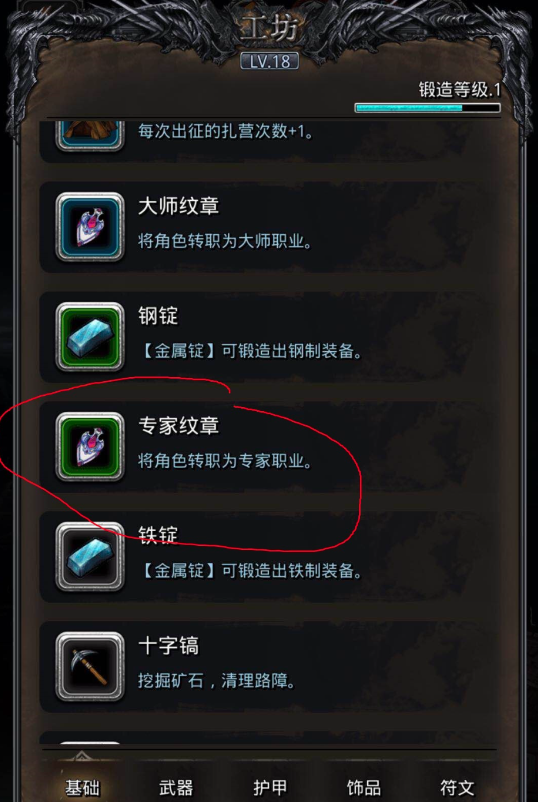Click the 锻造等级.1 label

[x=460, y=90]
